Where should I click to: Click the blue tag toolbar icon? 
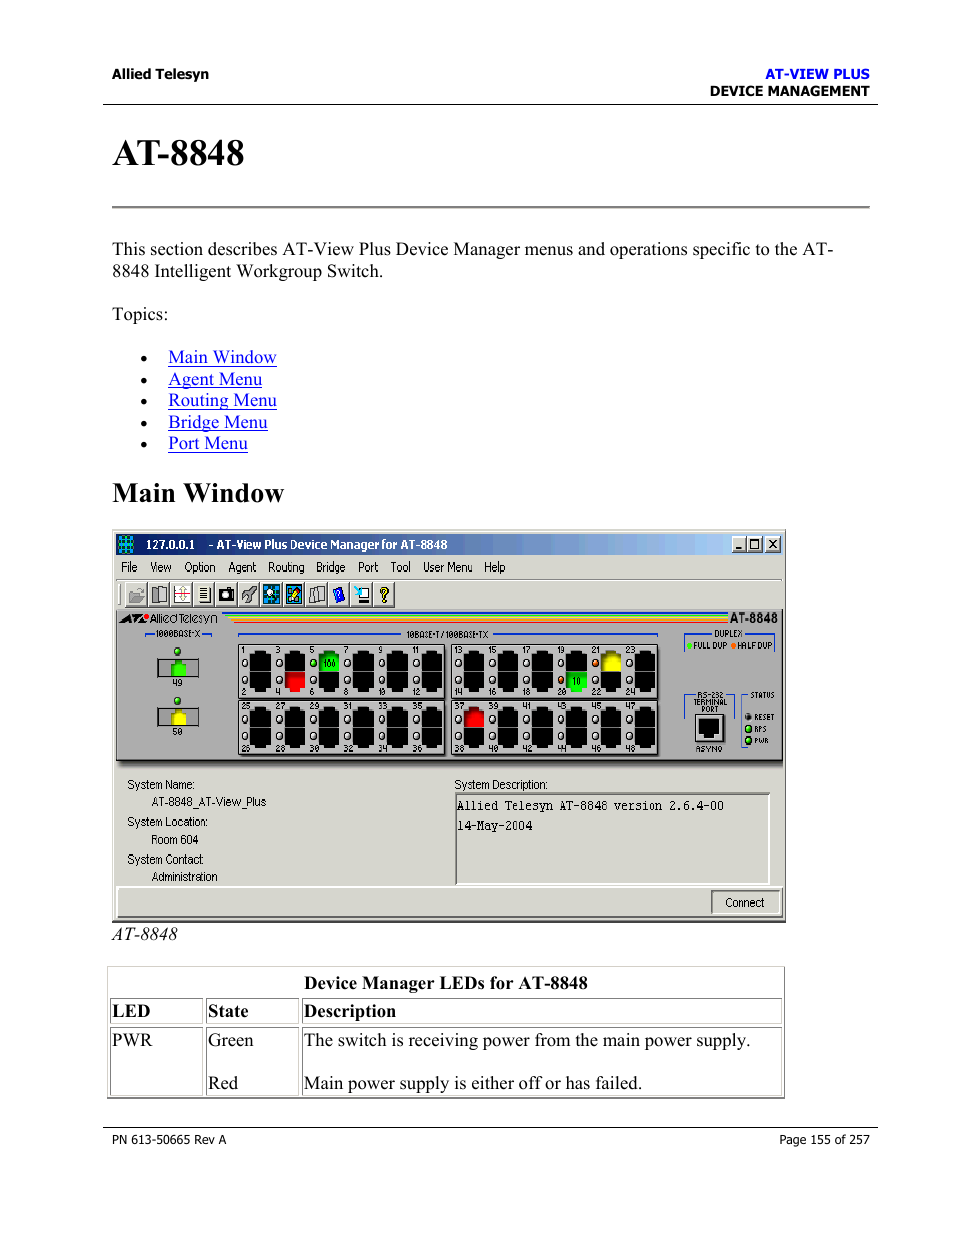[x=339, y=594]
